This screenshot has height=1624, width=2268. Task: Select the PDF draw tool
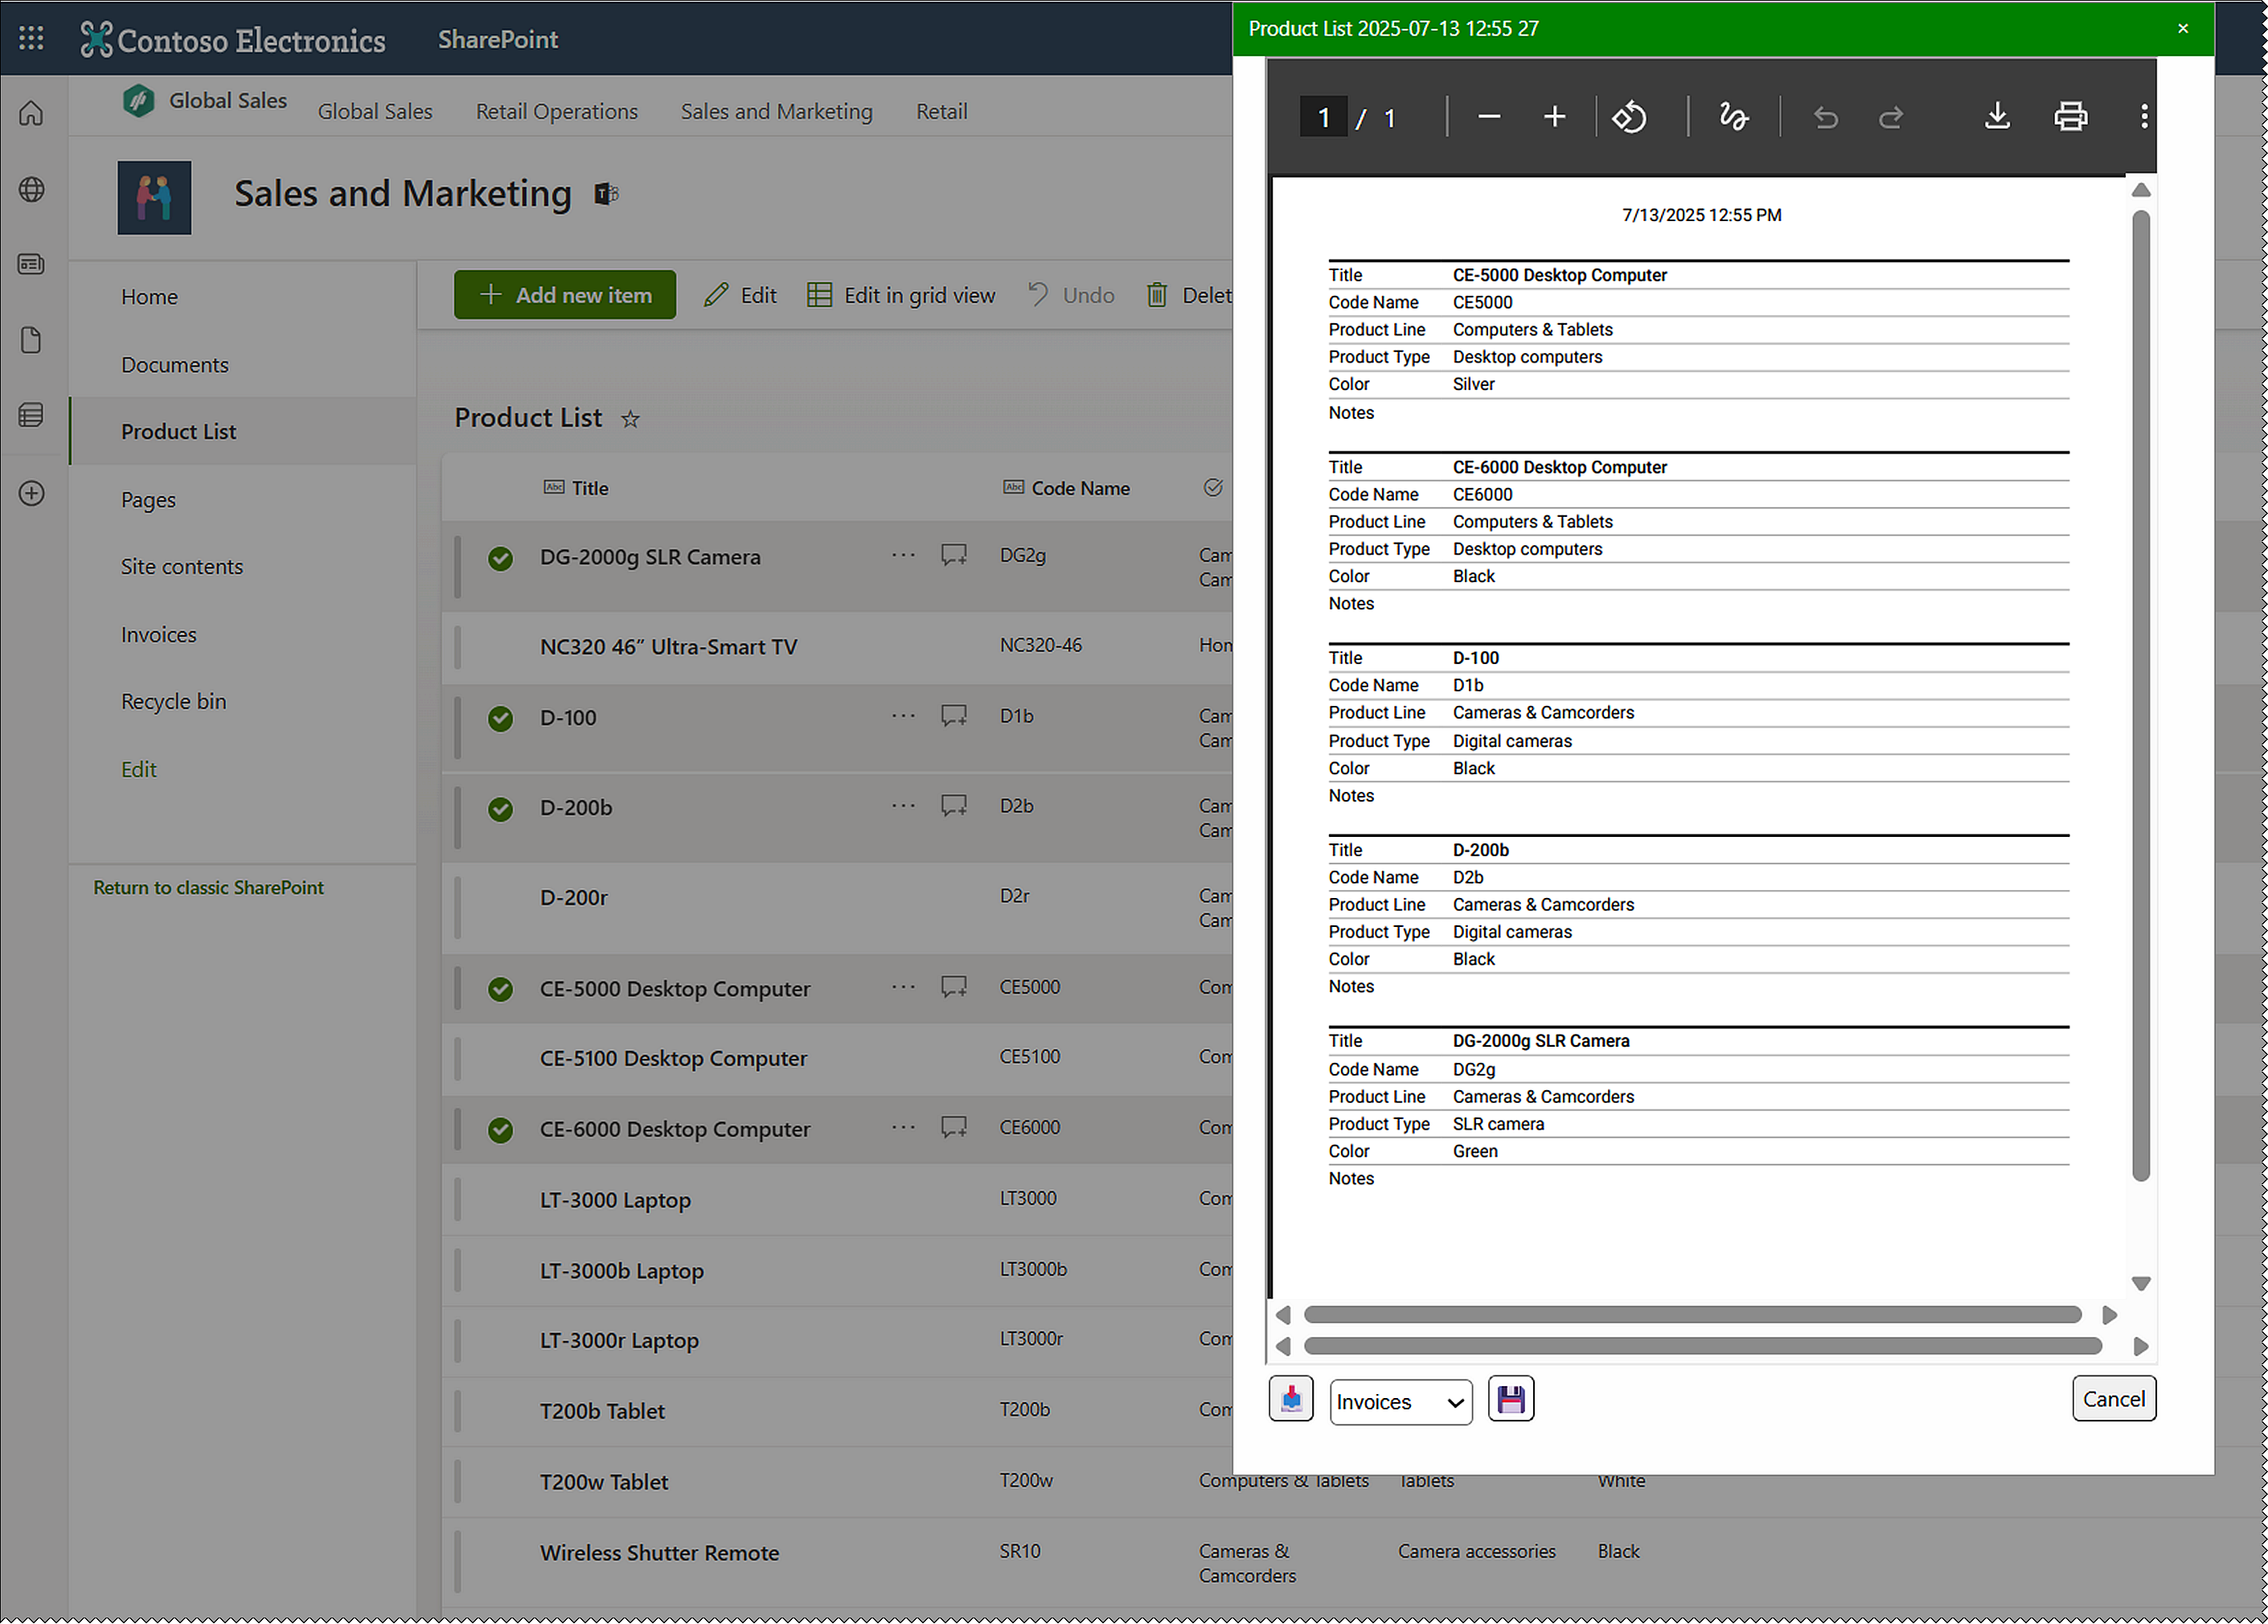tap(1733, 117)
